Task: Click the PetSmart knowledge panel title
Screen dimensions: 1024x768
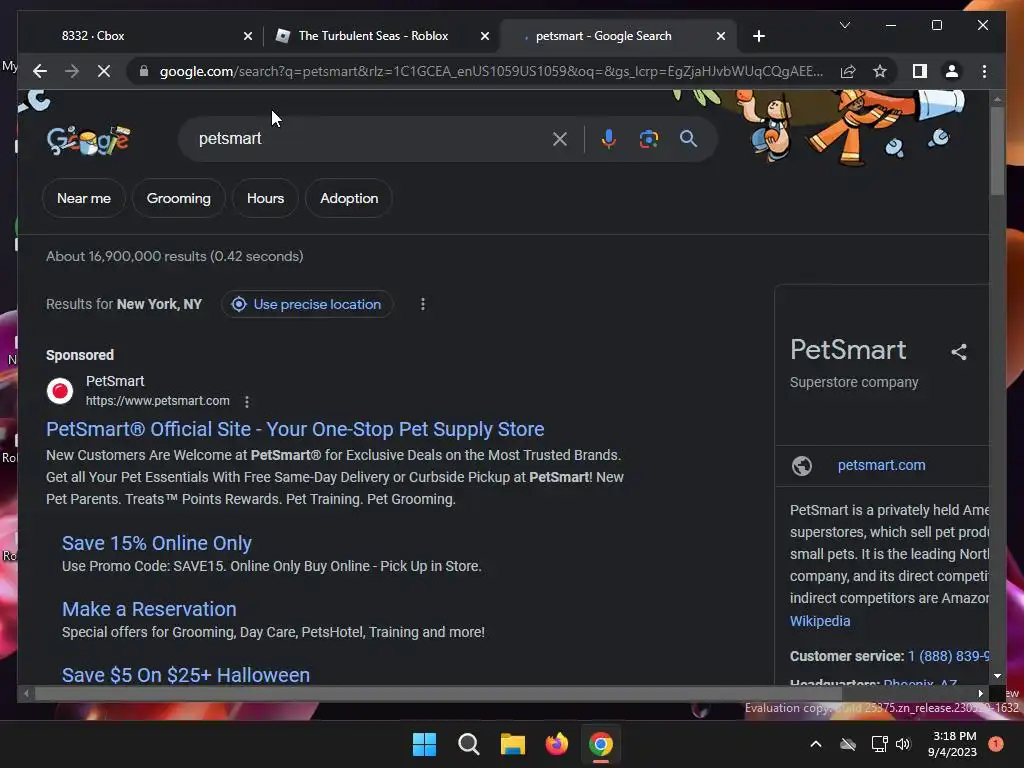Action: (x=848, y=350)
